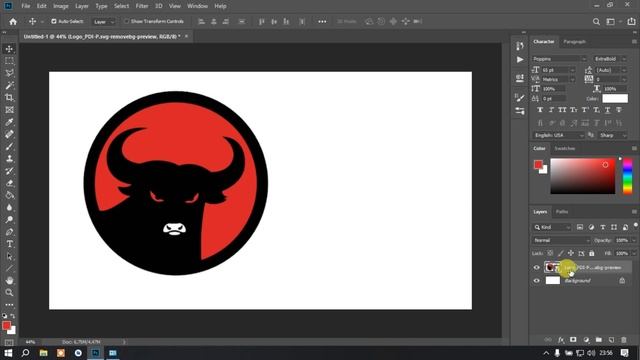This screenshot has width=640, height=360.
Task: Click the Home icon in options bar
Action: coord(13,22)
